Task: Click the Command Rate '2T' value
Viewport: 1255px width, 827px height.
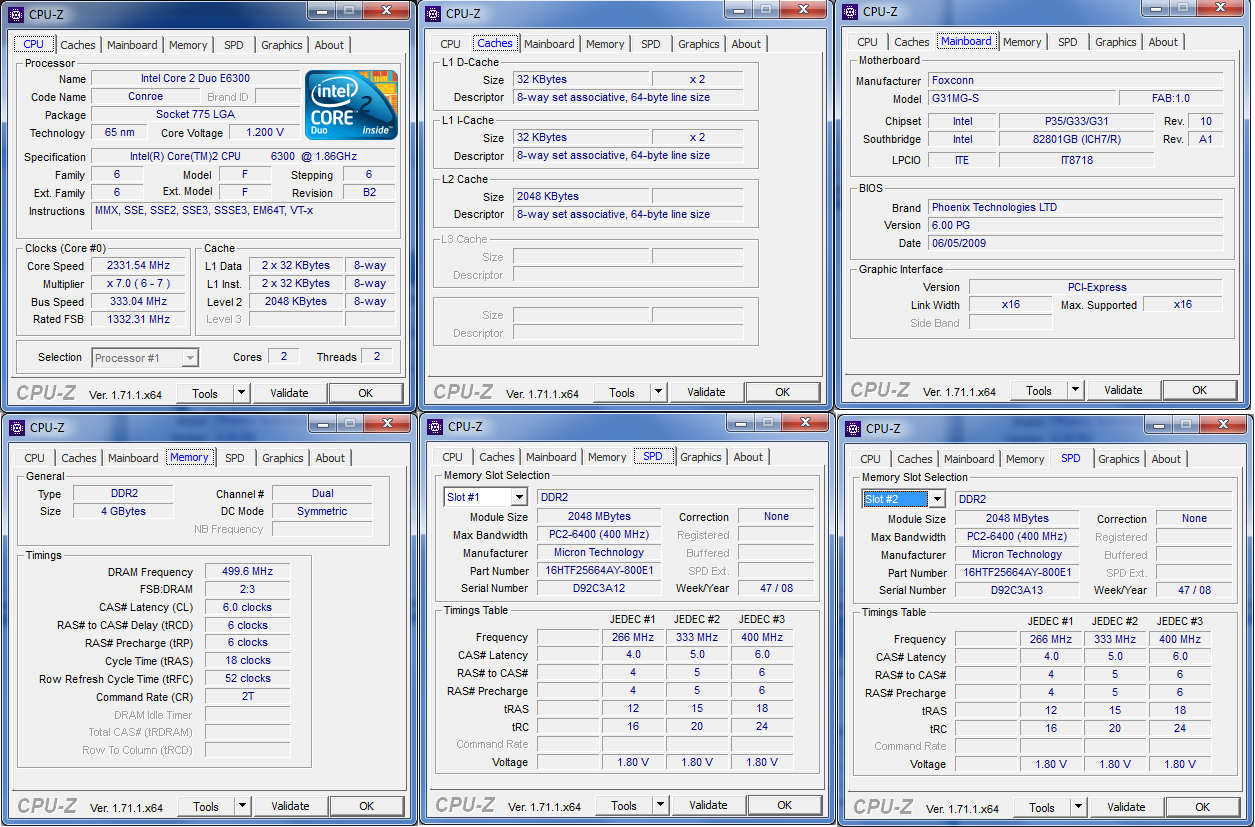Action: pyautogui.click(x=247, y=697)
